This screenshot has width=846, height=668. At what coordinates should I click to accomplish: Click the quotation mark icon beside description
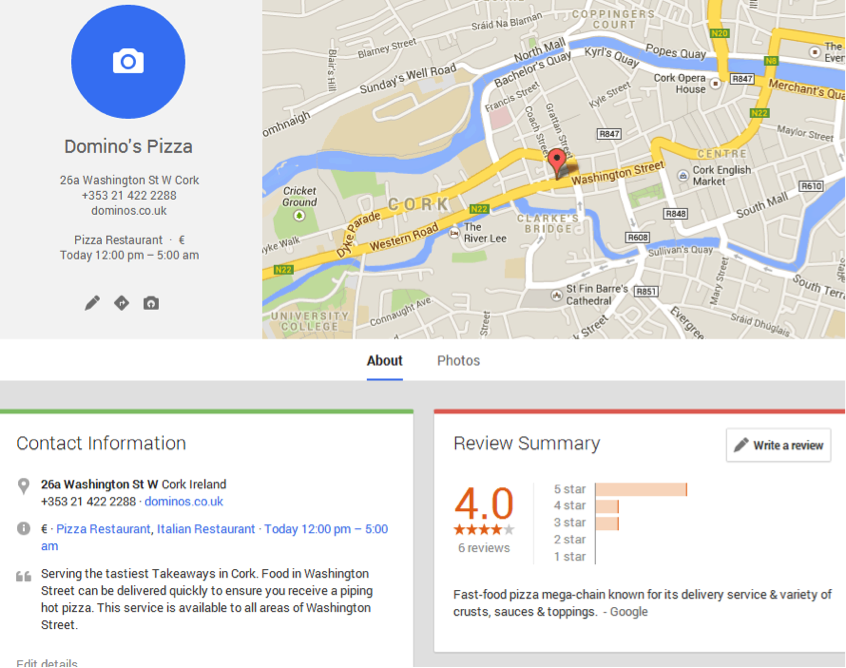click(x=24, y=576)
